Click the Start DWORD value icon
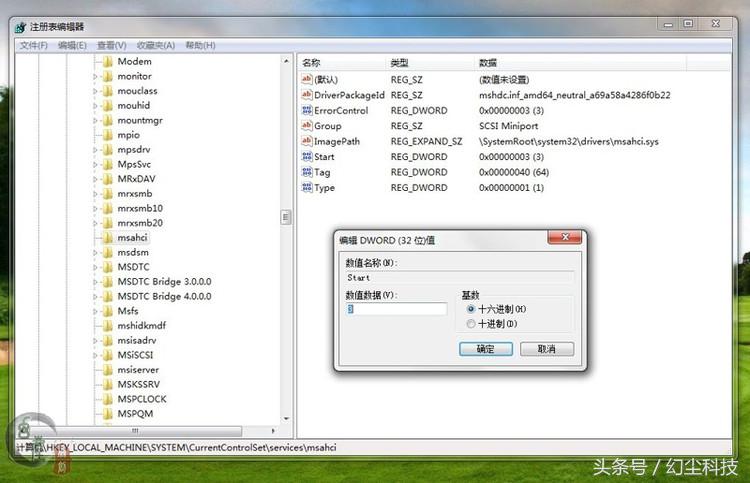 (x=307, y=156)
